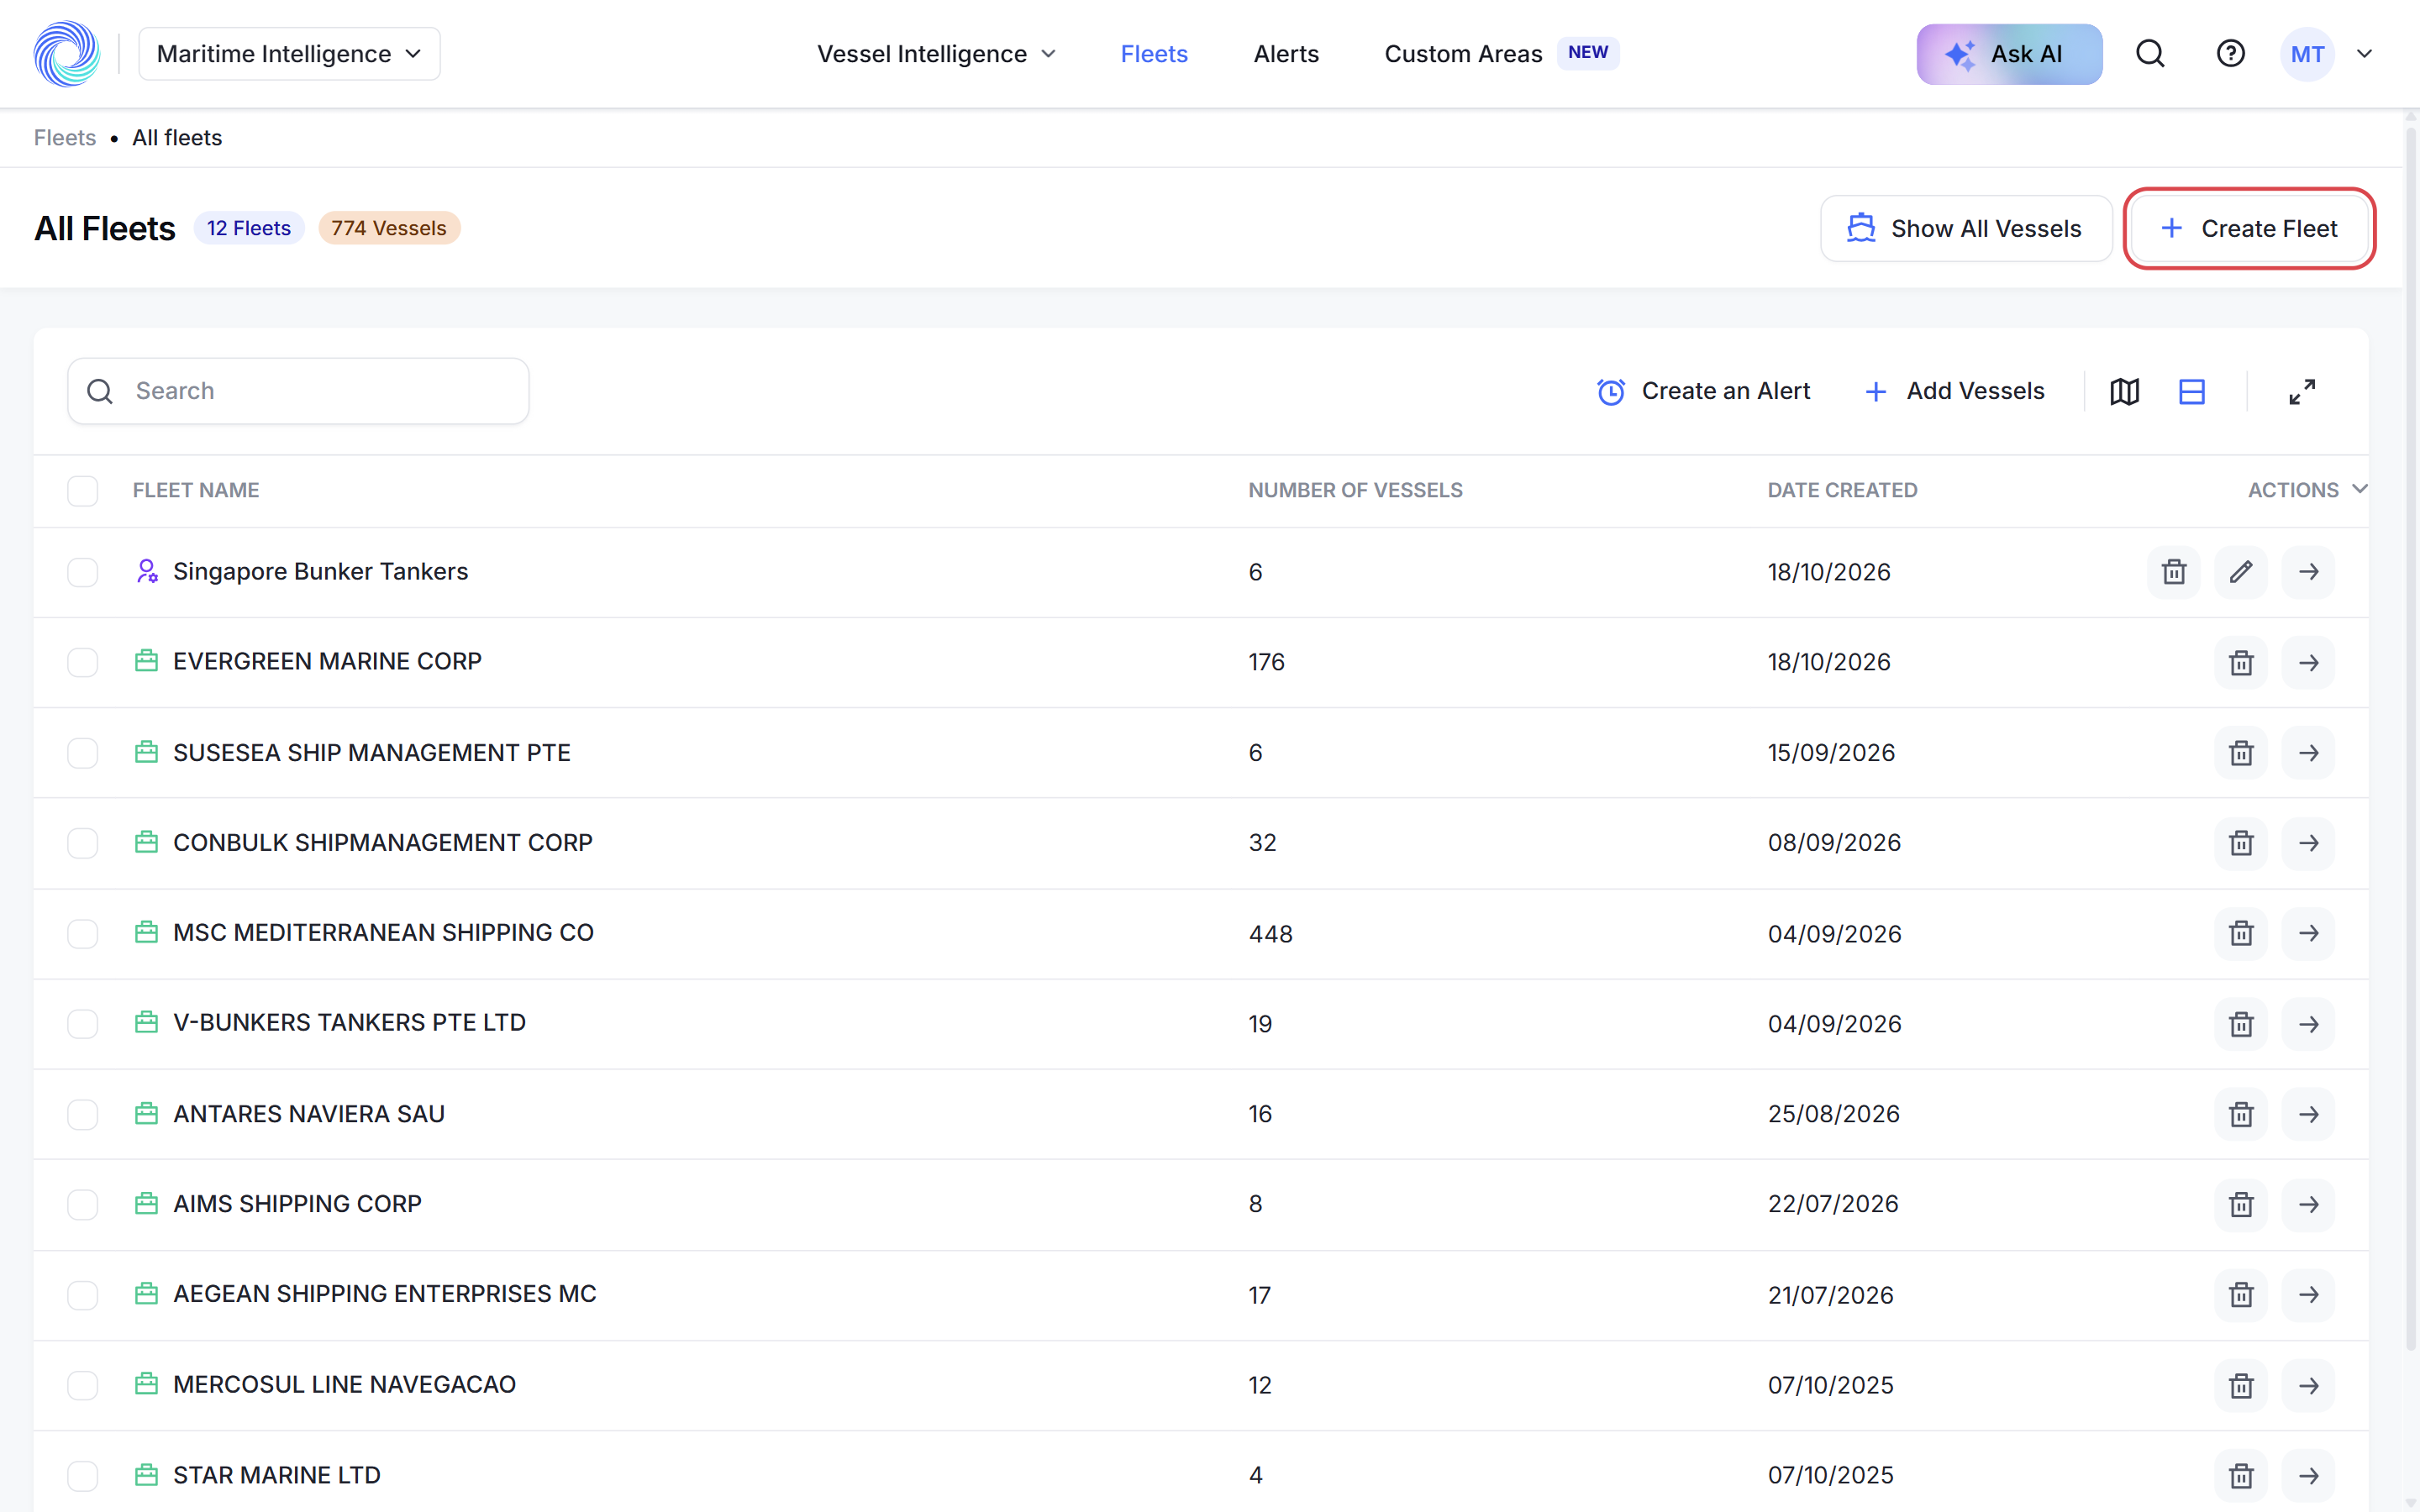Image resolution: width=2420 pixels, height=1512 pixels.
Task: Toggle the select-all header checkbox
Action: [83, 491]
